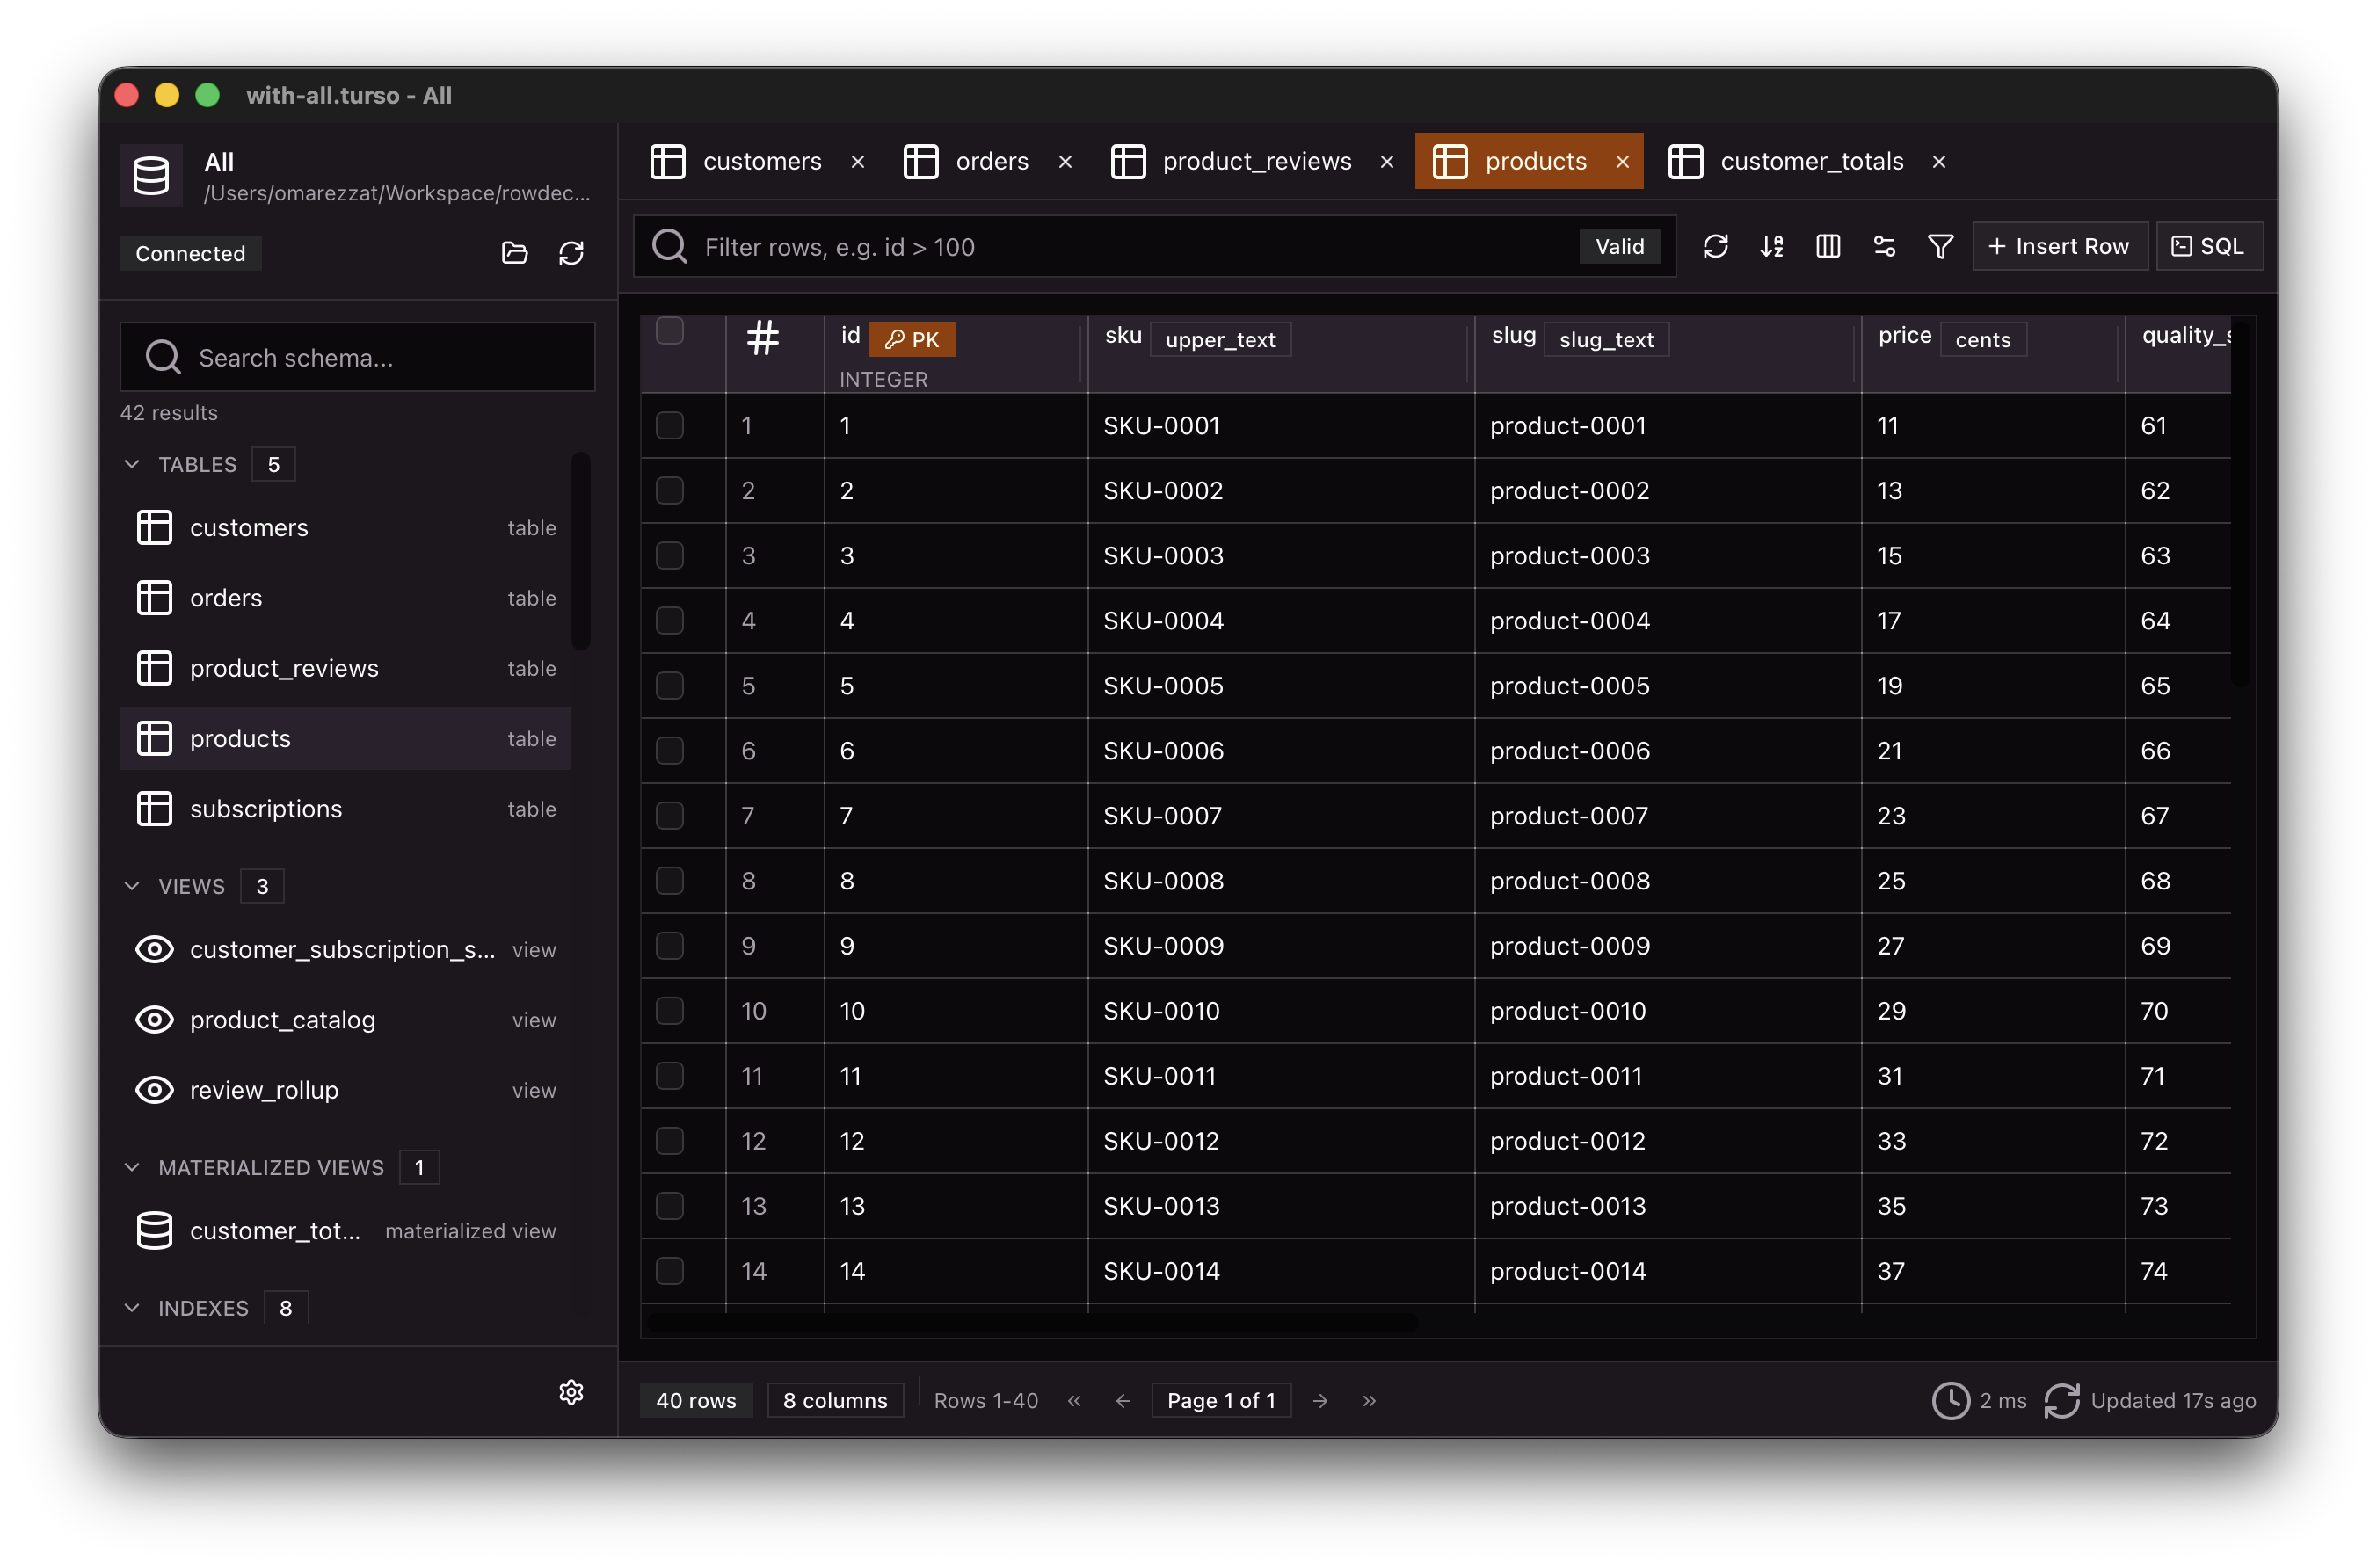
Task: Close the customers tab
Action: pyautogui.click(x=857, y=162)
